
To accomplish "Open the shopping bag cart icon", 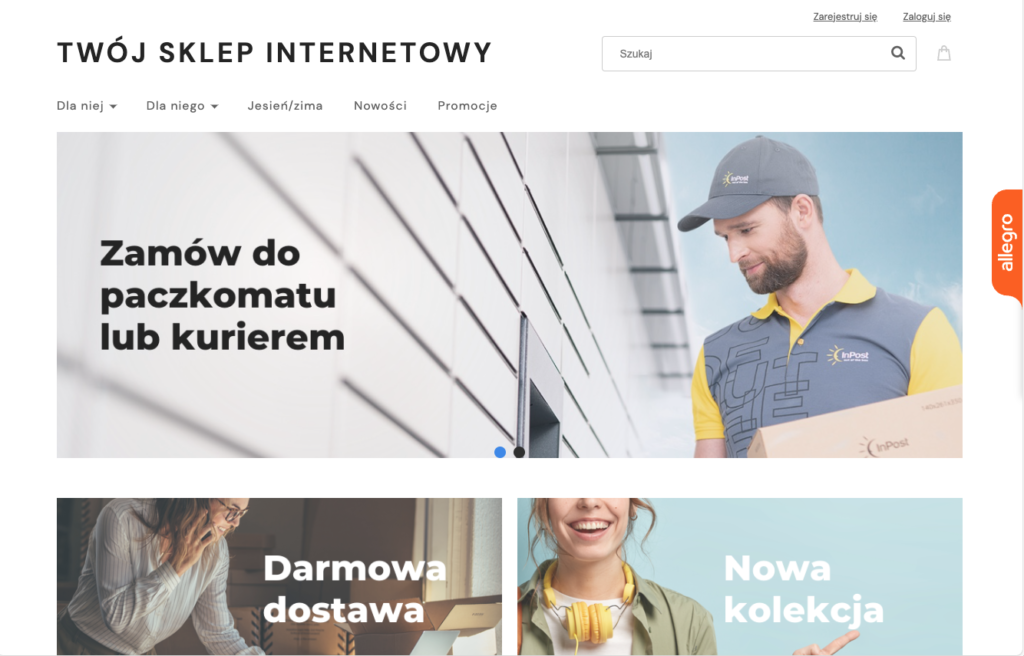I will point(944,53).
